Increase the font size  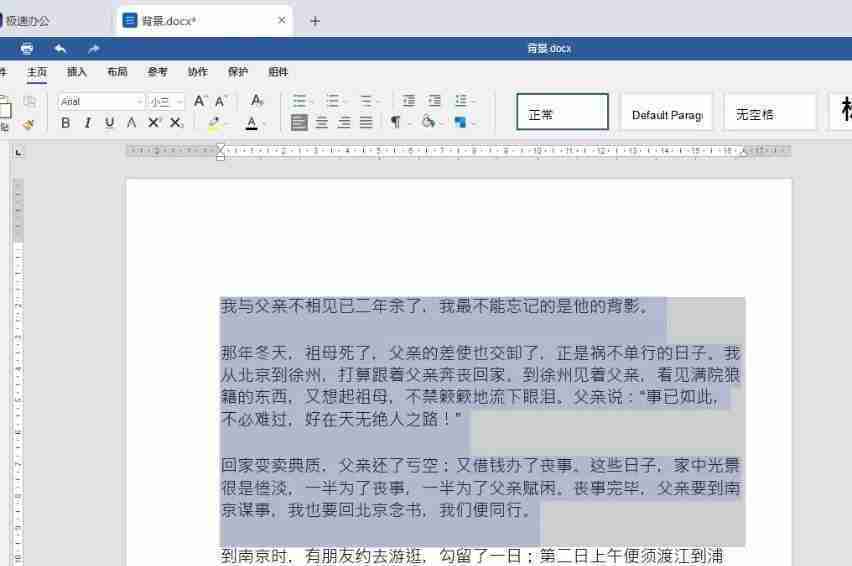200,101
